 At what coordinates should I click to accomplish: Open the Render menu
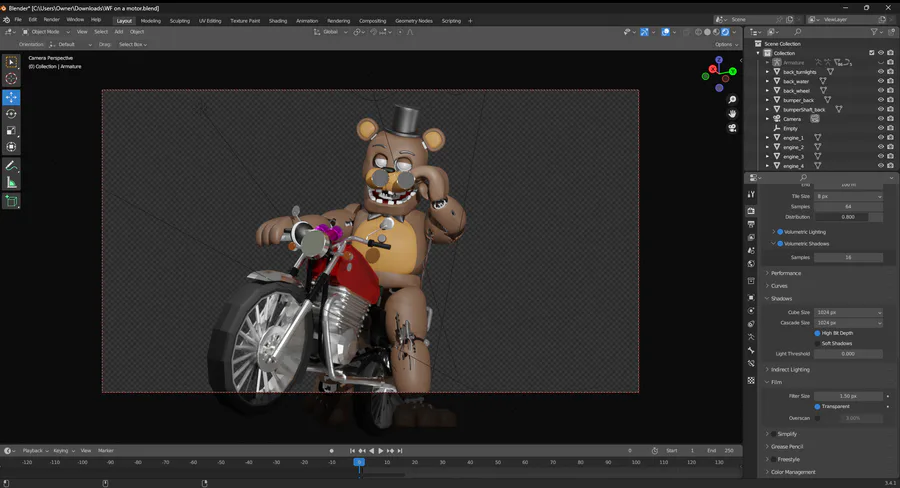pyautogui.click(x=51, y=20)
